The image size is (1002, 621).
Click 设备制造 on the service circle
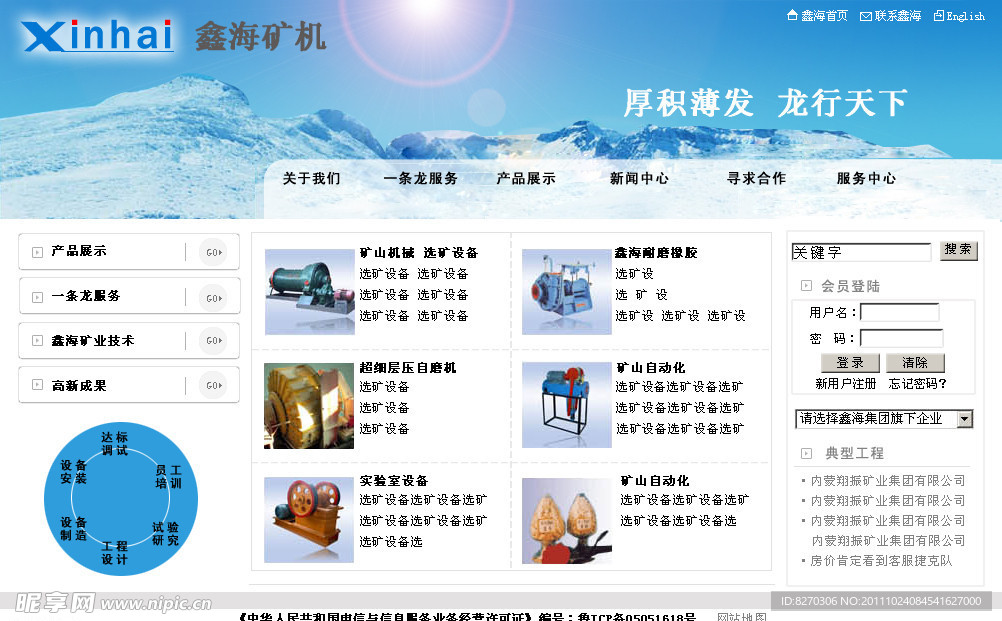(x=73, y=528)
